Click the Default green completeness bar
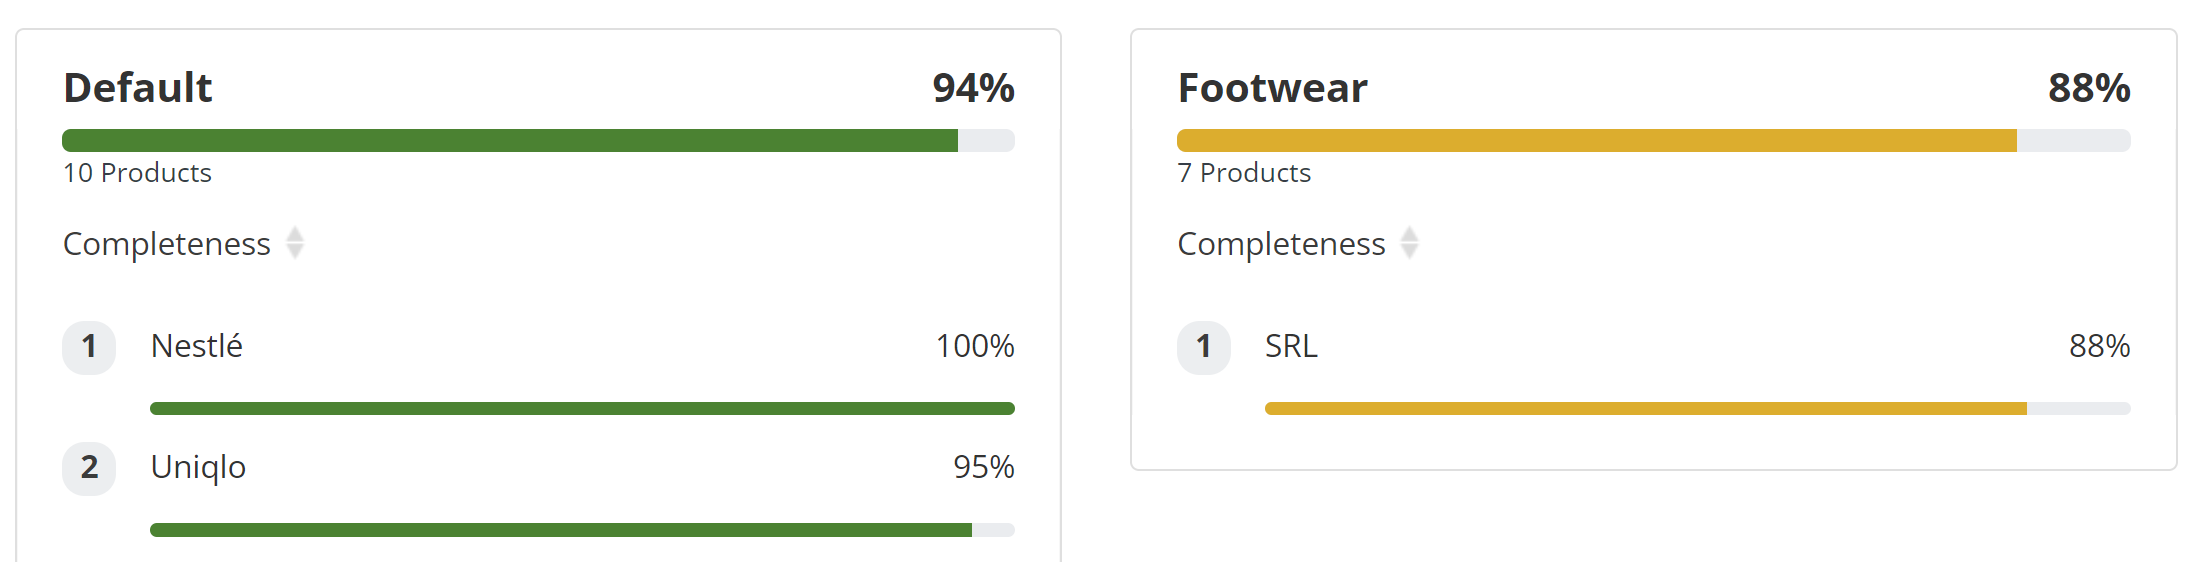The width and height of the screenshot is (2193, 562). pyautogui.click(x=538, y=140)
